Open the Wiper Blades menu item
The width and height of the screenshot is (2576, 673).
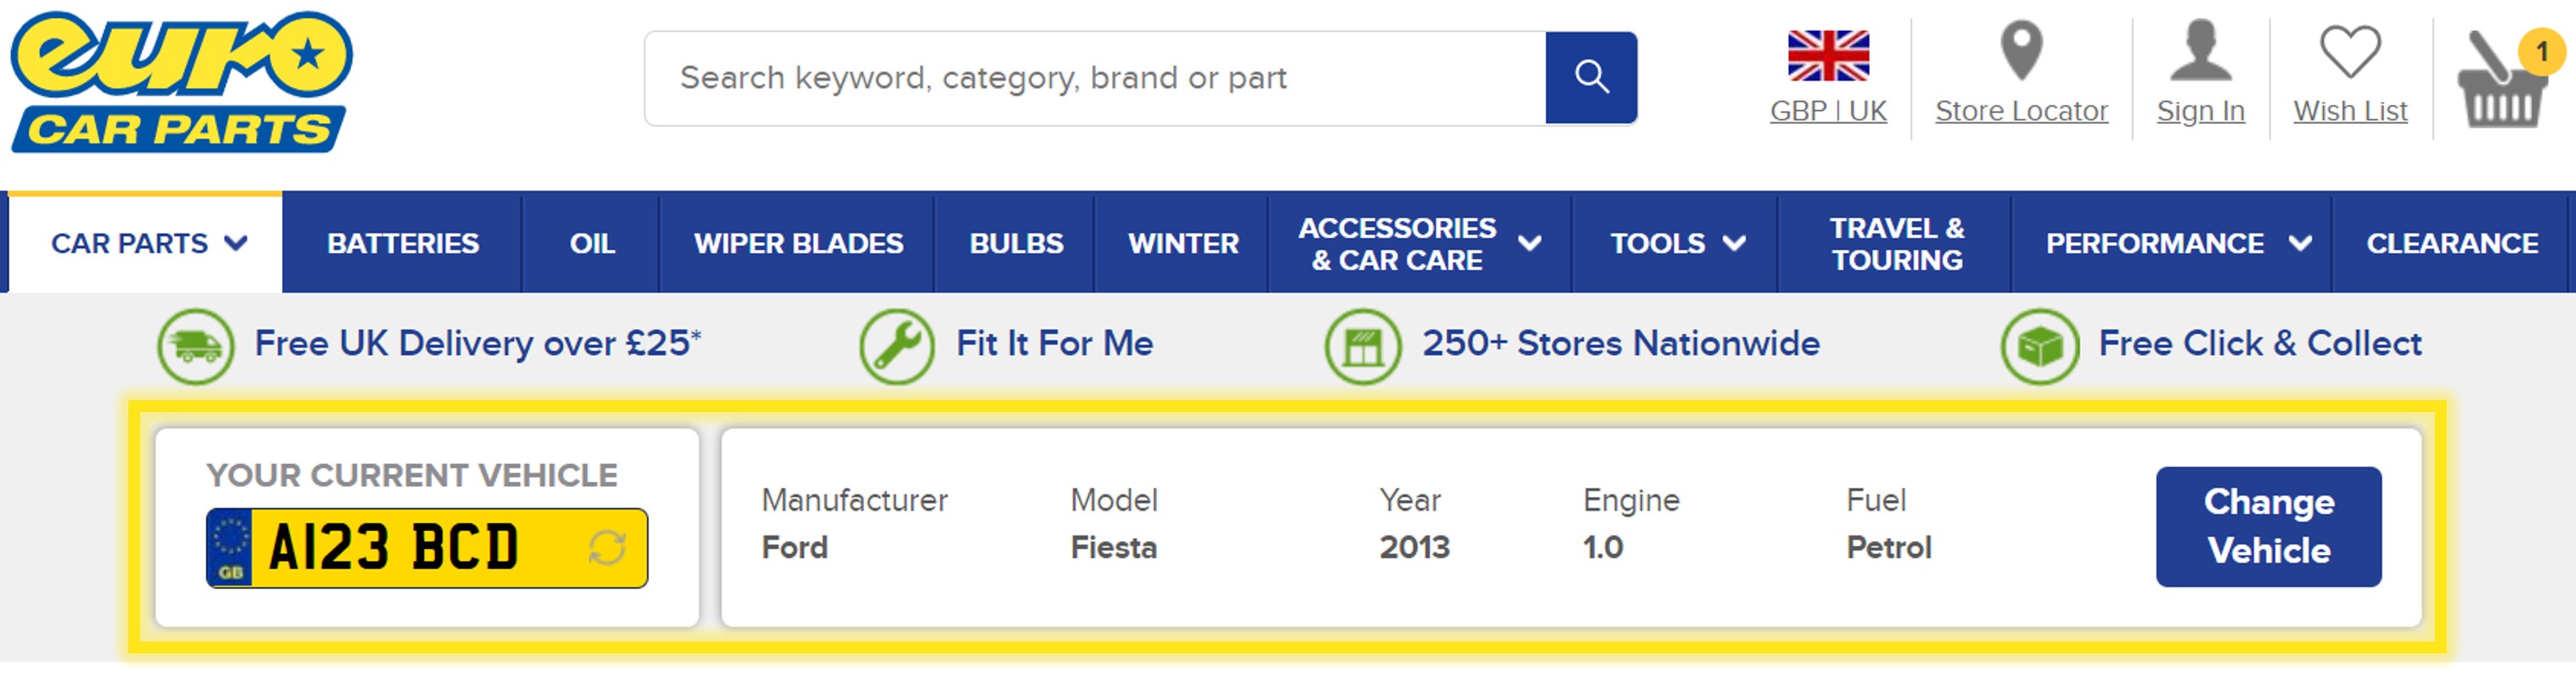(x=798, y=243)
